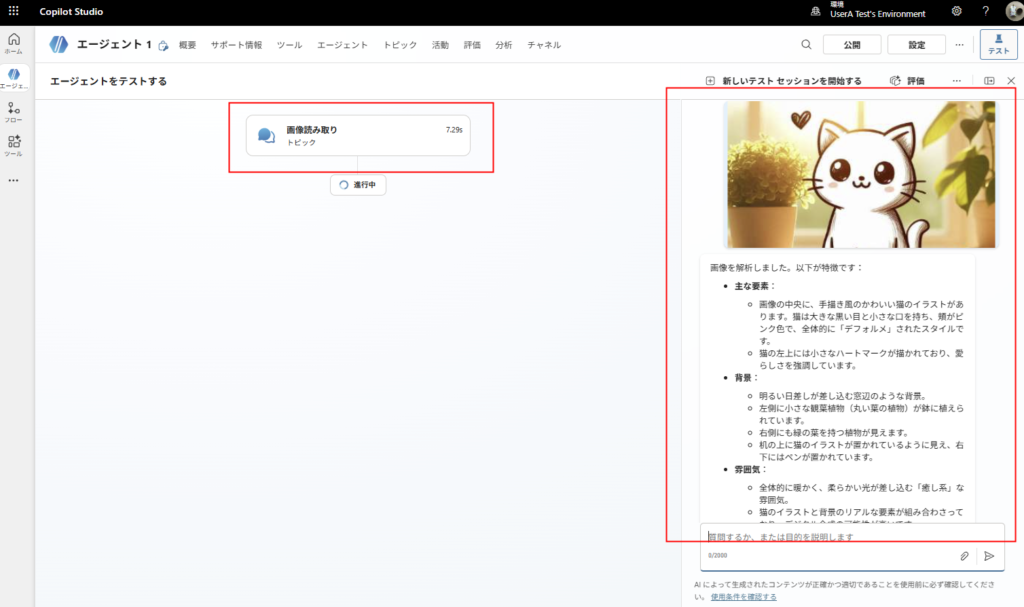1024x607 pixels.
Task: Open the app launcher grid icon
Action: pos(13,11)
